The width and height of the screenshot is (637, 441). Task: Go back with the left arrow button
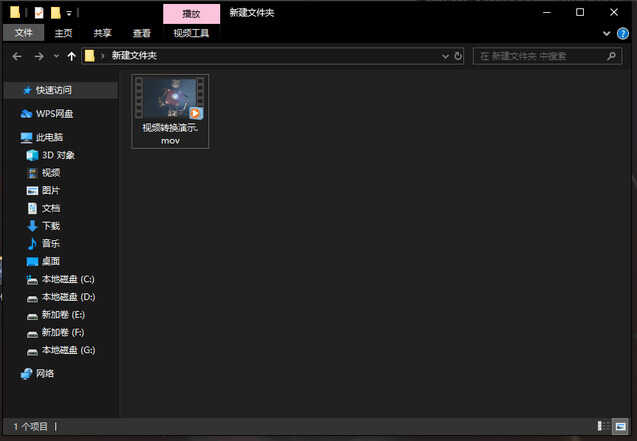coord(17,56)
